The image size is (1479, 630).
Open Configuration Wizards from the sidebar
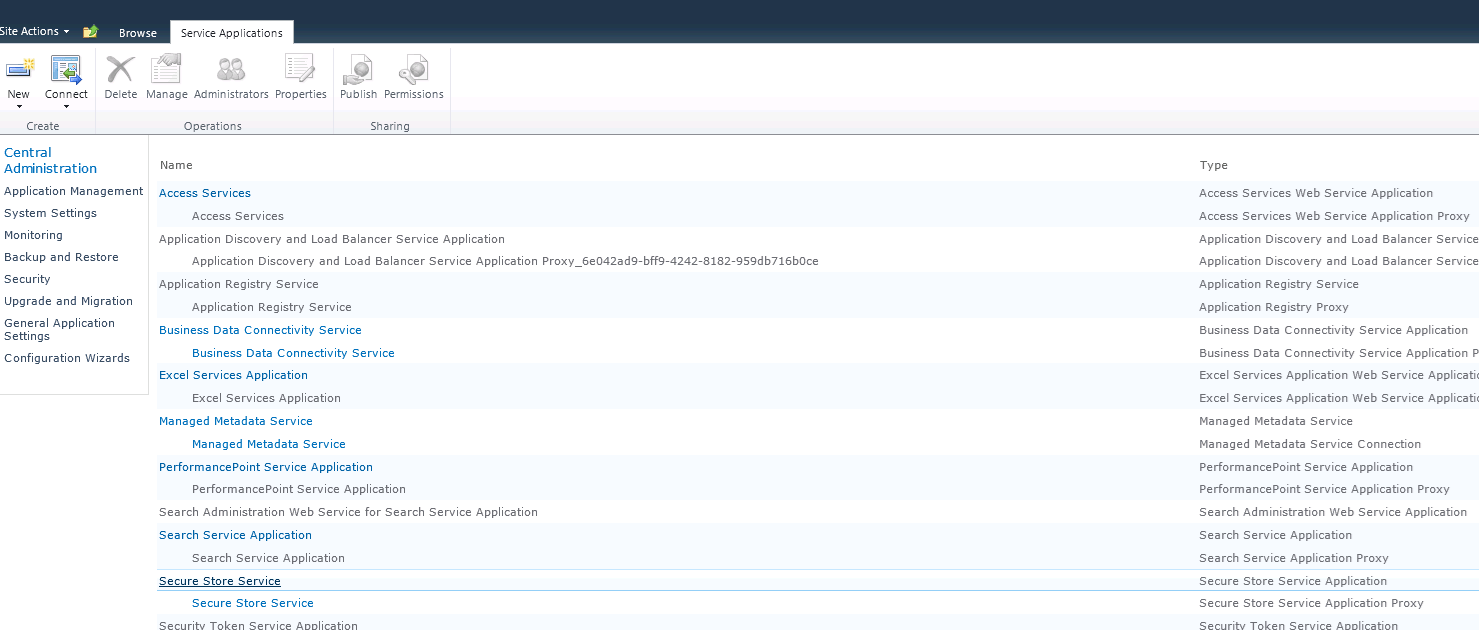67,358
